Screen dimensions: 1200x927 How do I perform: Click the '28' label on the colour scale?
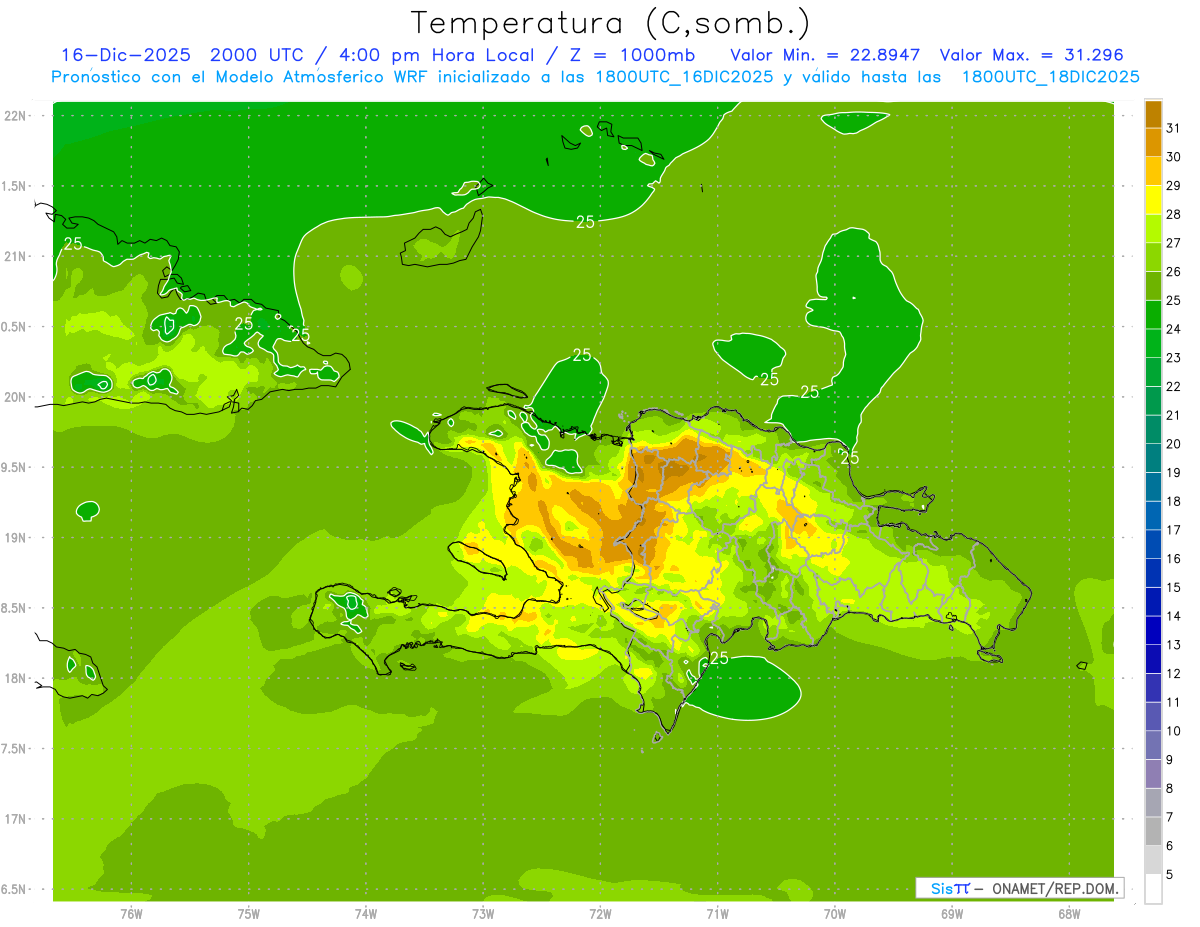point(1173,214)
